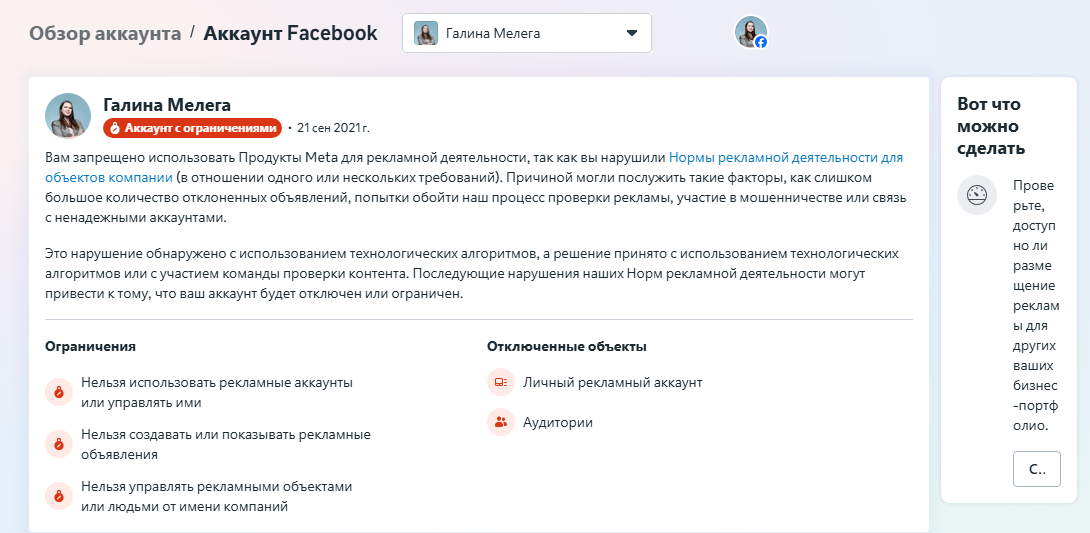Open the profile avatar with Facebook badge

coord(751,33)
